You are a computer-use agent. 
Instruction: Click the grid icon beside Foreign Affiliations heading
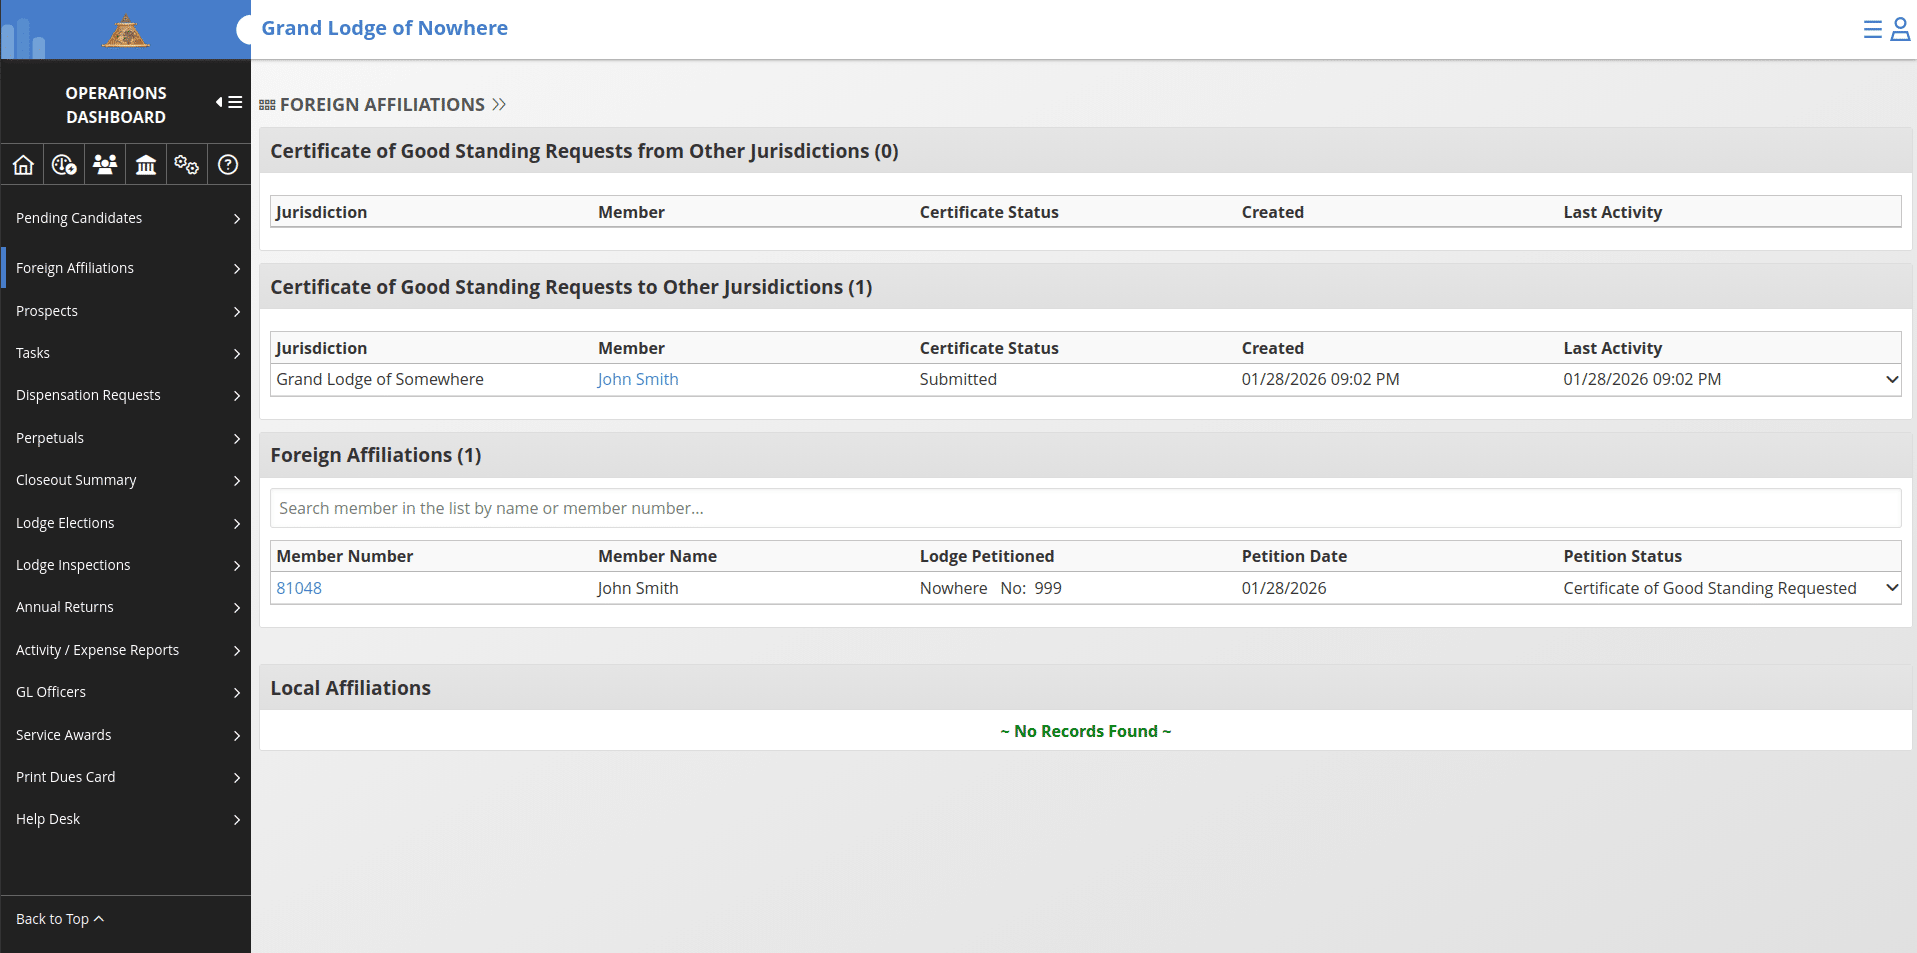point(267,105)
